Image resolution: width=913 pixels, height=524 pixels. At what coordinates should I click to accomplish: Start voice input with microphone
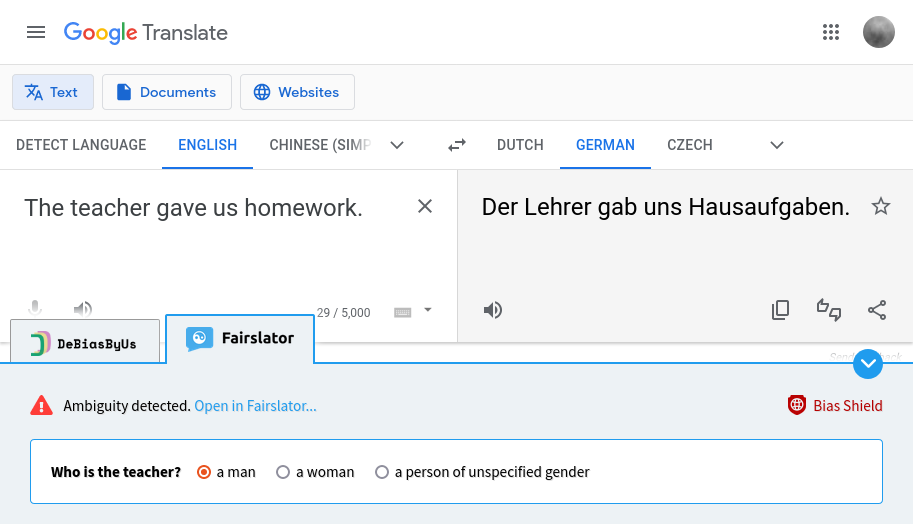(35, 308)
